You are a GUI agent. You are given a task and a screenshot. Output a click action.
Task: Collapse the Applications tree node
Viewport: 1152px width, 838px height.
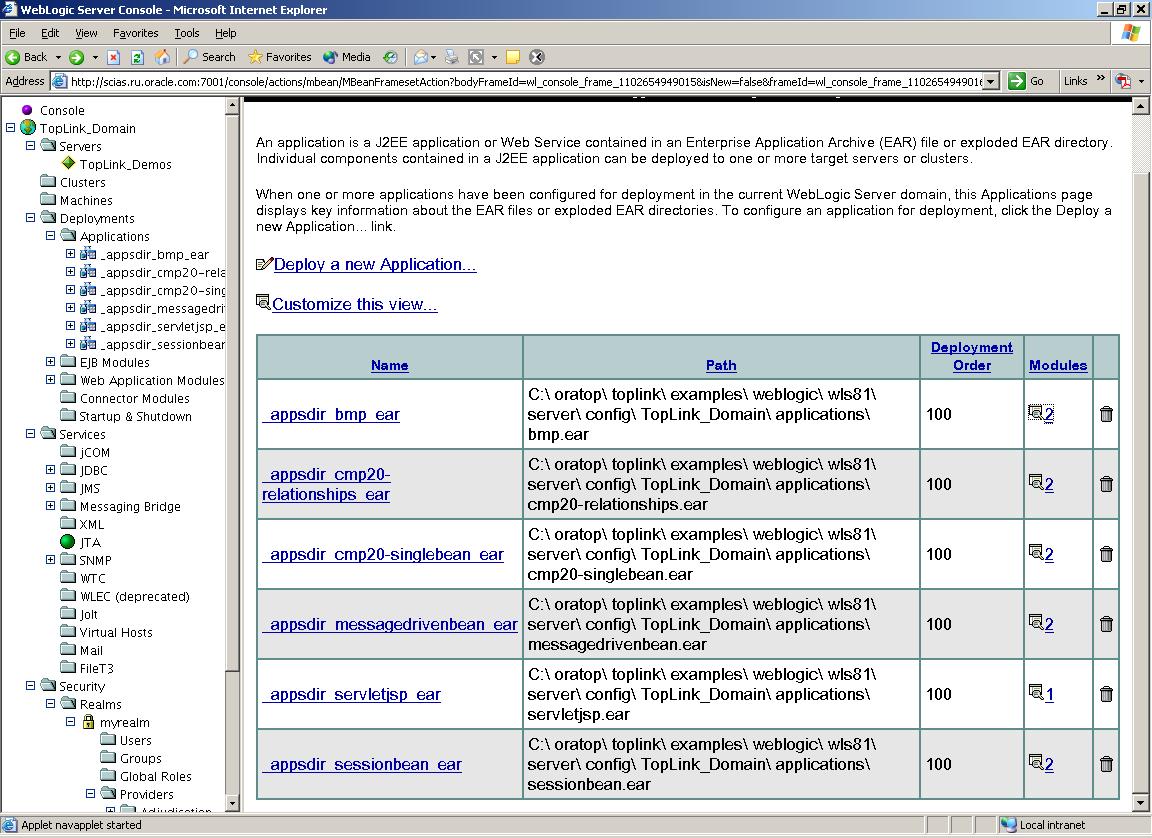50,236
